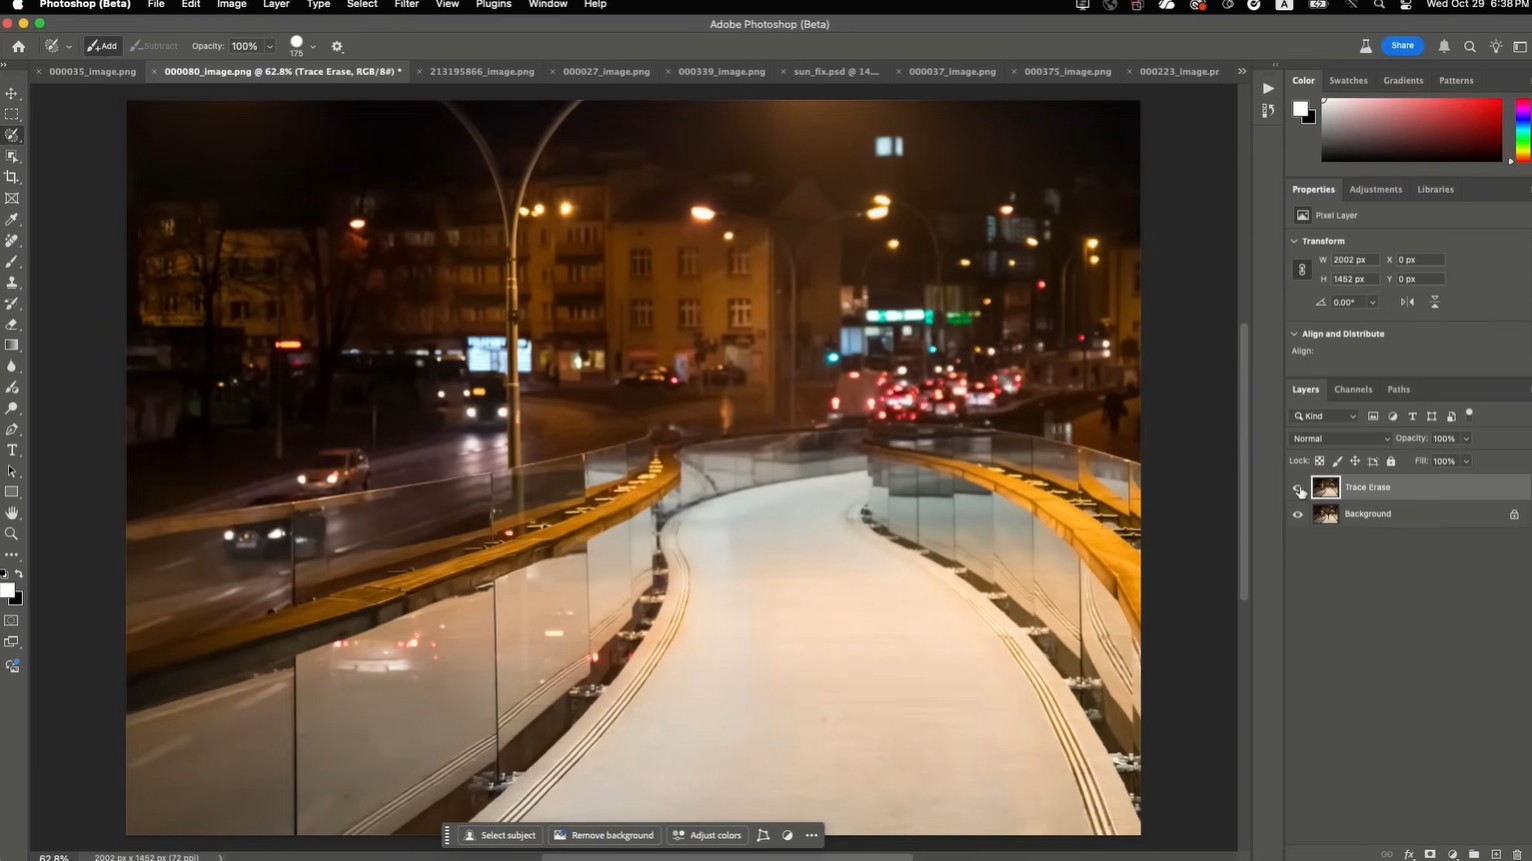Select the Eyedropper tool
This screenshot has width=1532, height=861.
12,219
